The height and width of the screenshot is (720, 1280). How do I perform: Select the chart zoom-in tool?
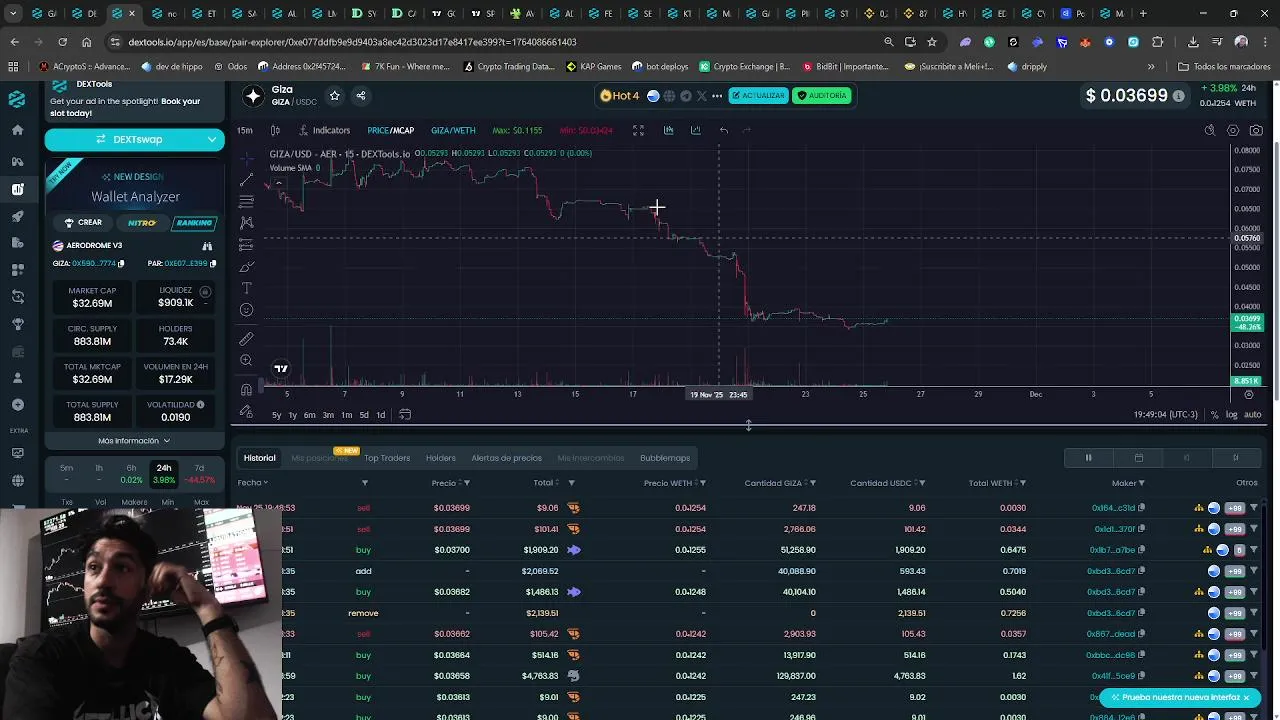coord(246,360)
